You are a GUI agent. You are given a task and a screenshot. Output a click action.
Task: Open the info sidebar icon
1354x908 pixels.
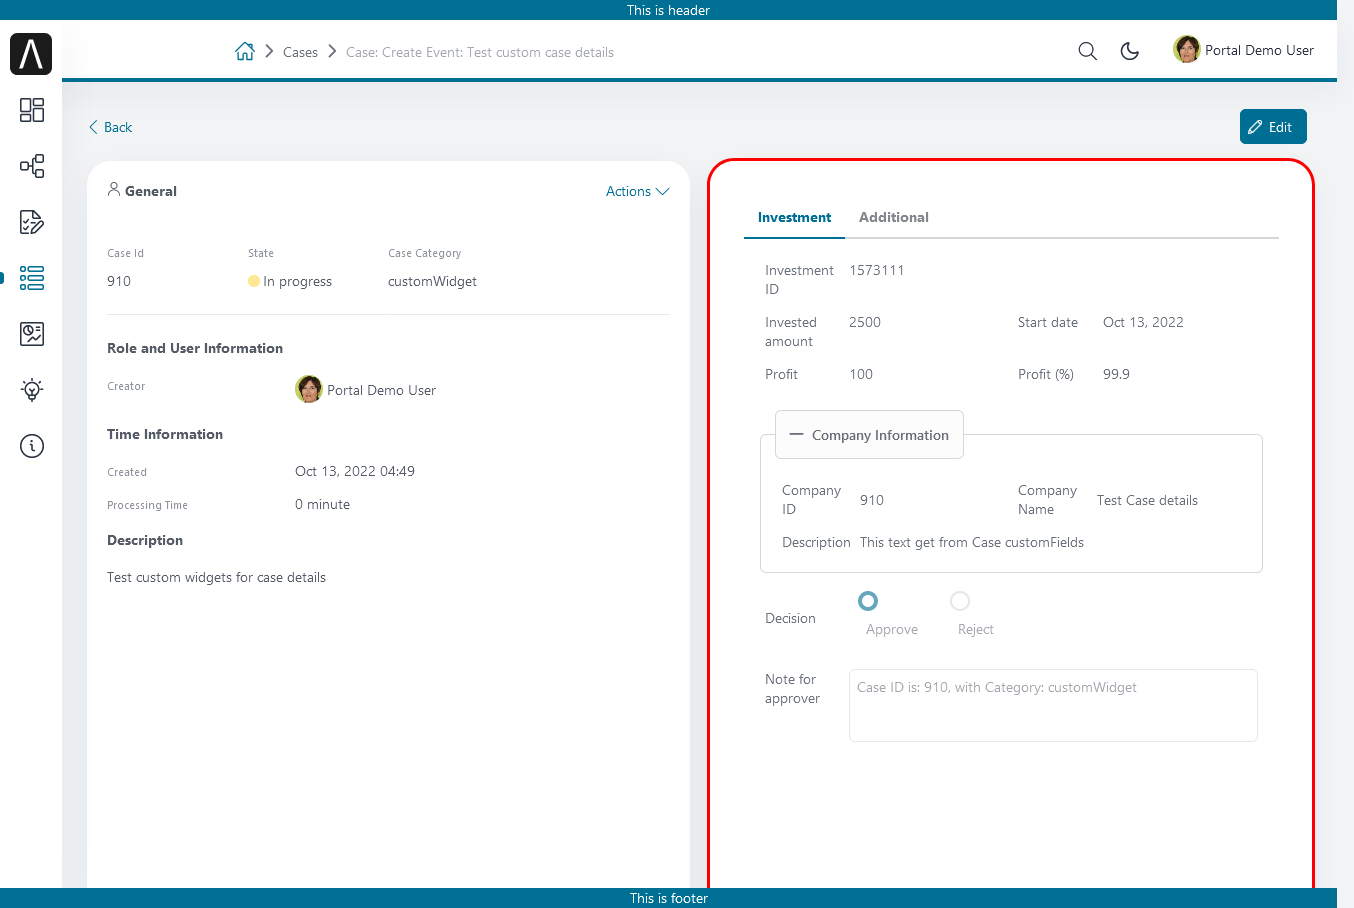coord(32,446)
